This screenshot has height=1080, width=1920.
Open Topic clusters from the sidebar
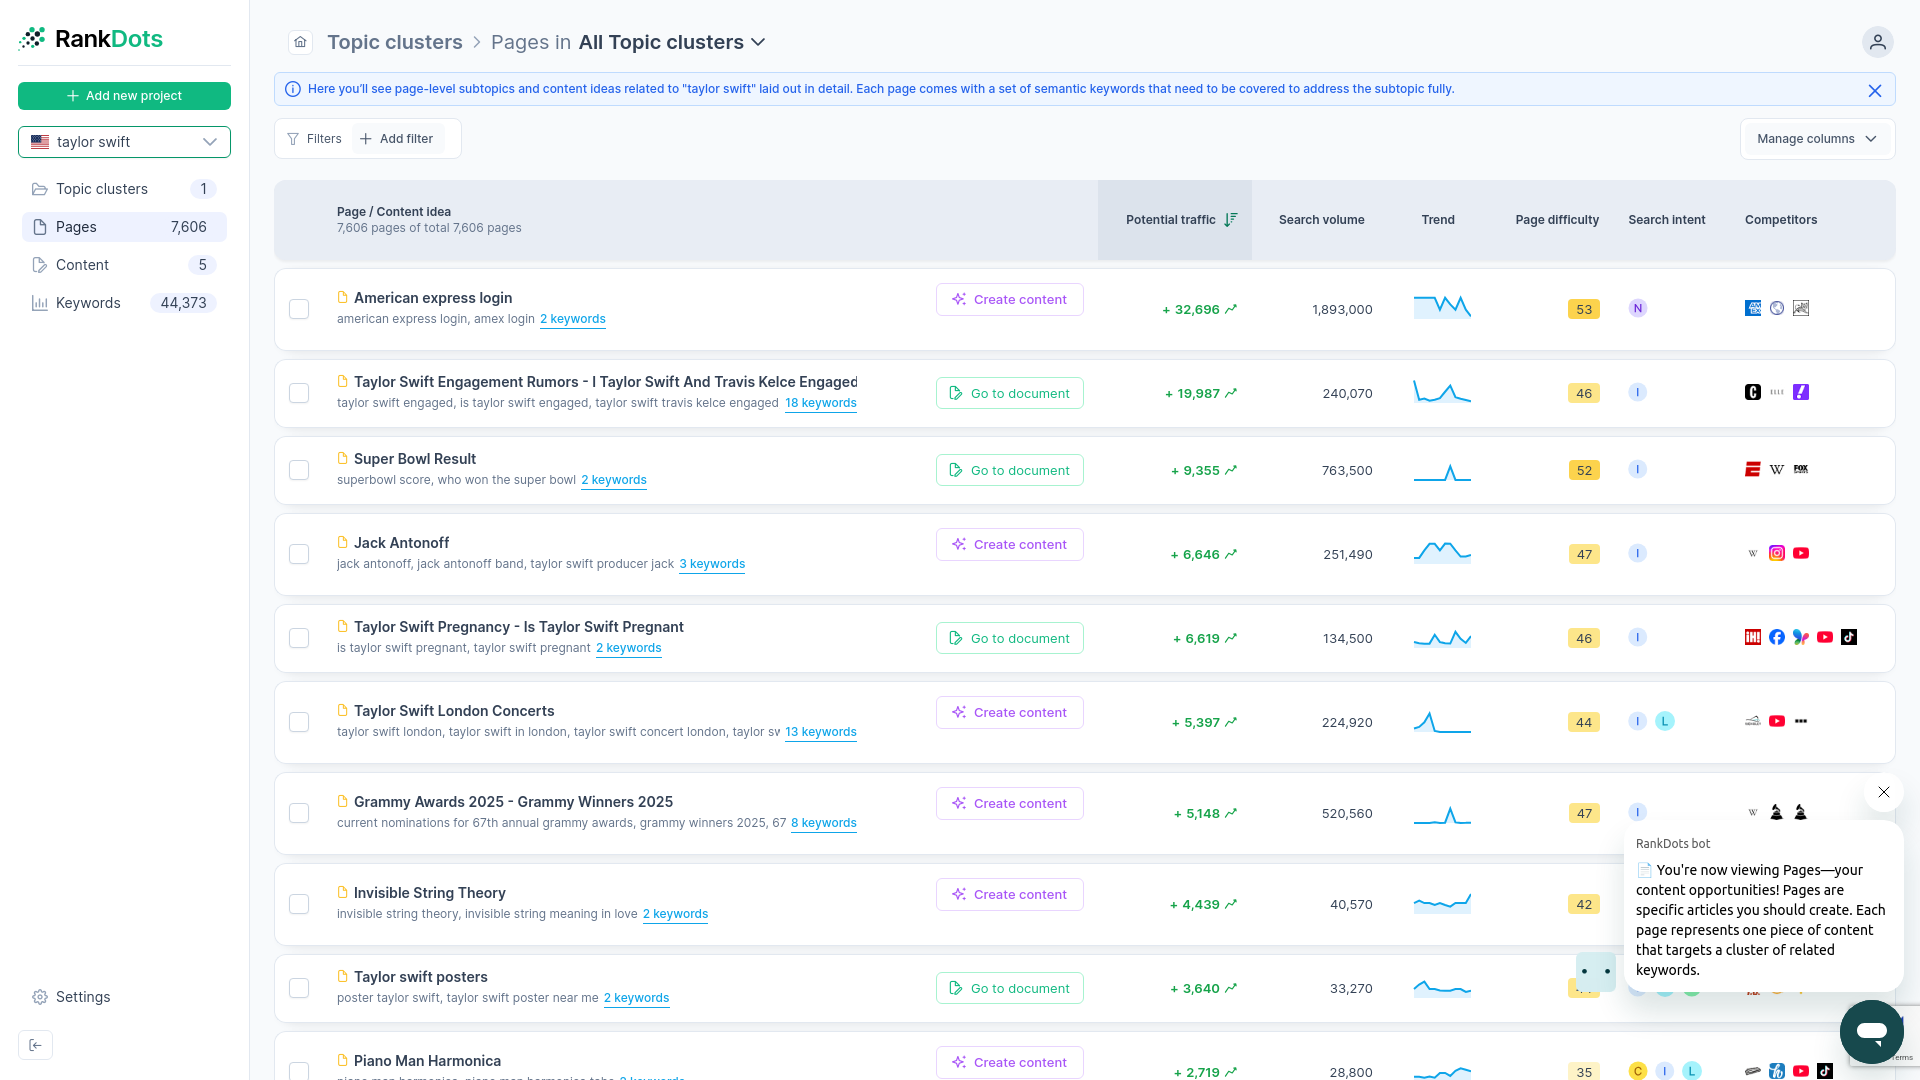click(102, 188)
